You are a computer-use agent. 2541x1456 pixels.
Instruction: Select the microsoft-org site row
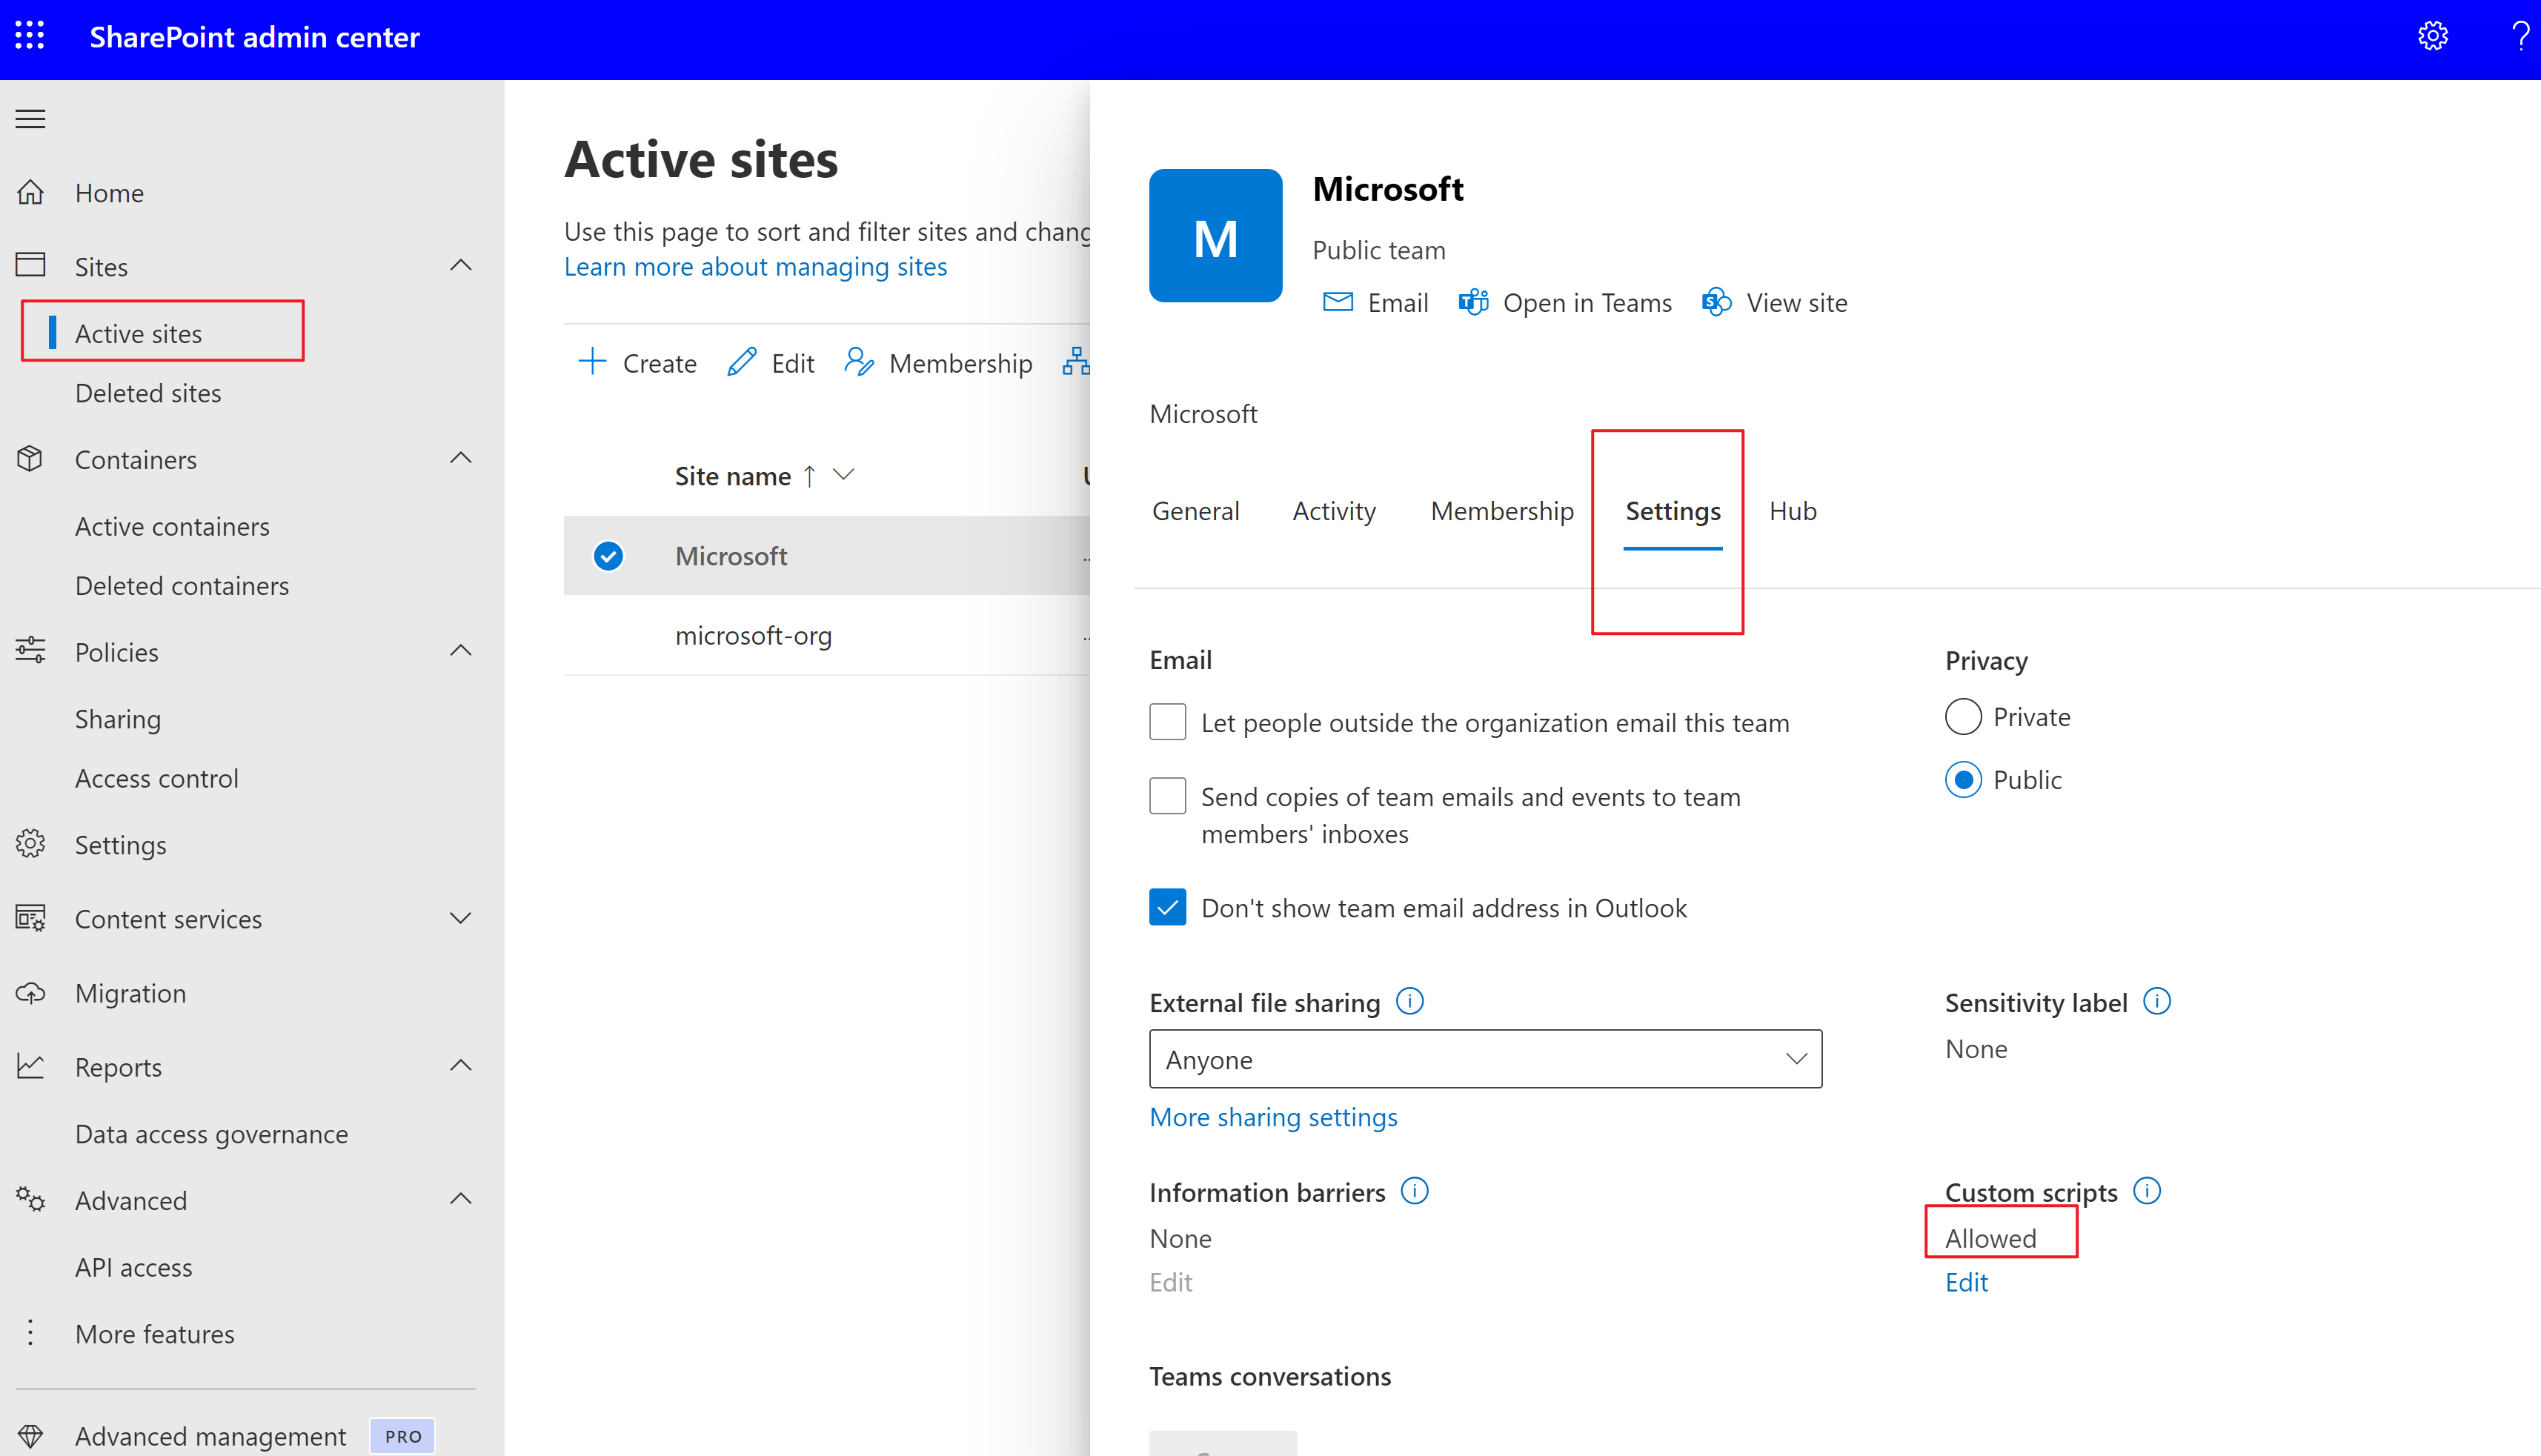pos(826,635)
